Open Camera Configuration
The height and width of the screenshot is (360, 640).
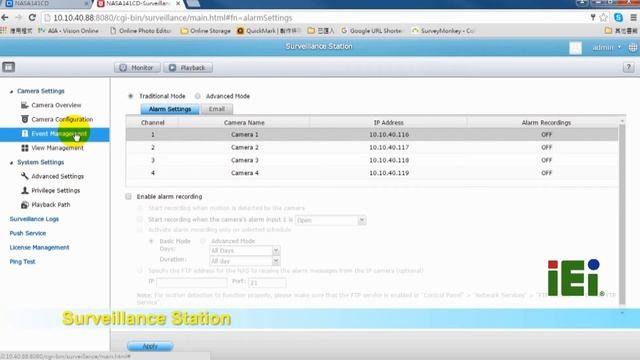click(x=62, y=120)
